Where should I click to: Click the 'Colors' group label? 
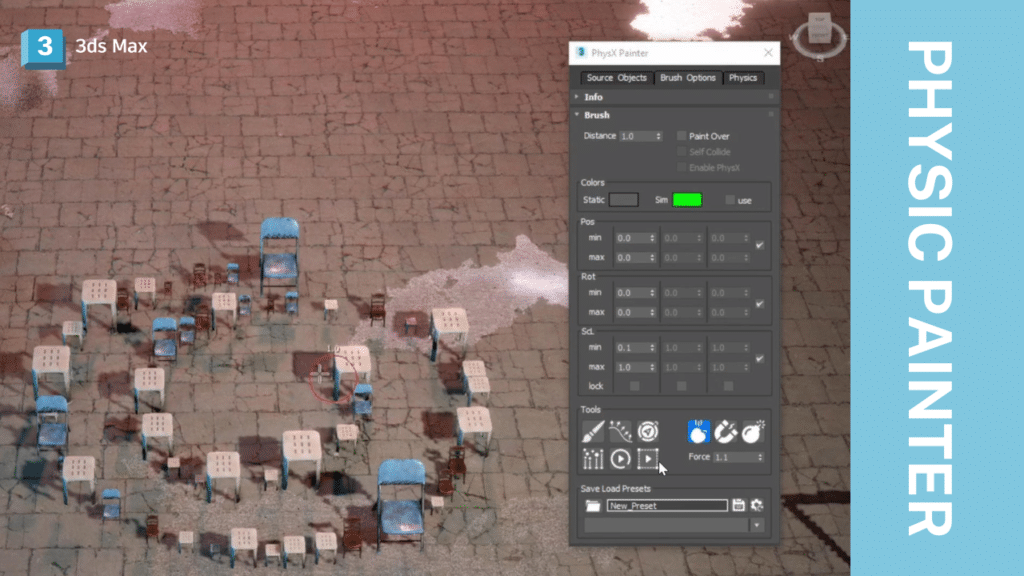593,183
